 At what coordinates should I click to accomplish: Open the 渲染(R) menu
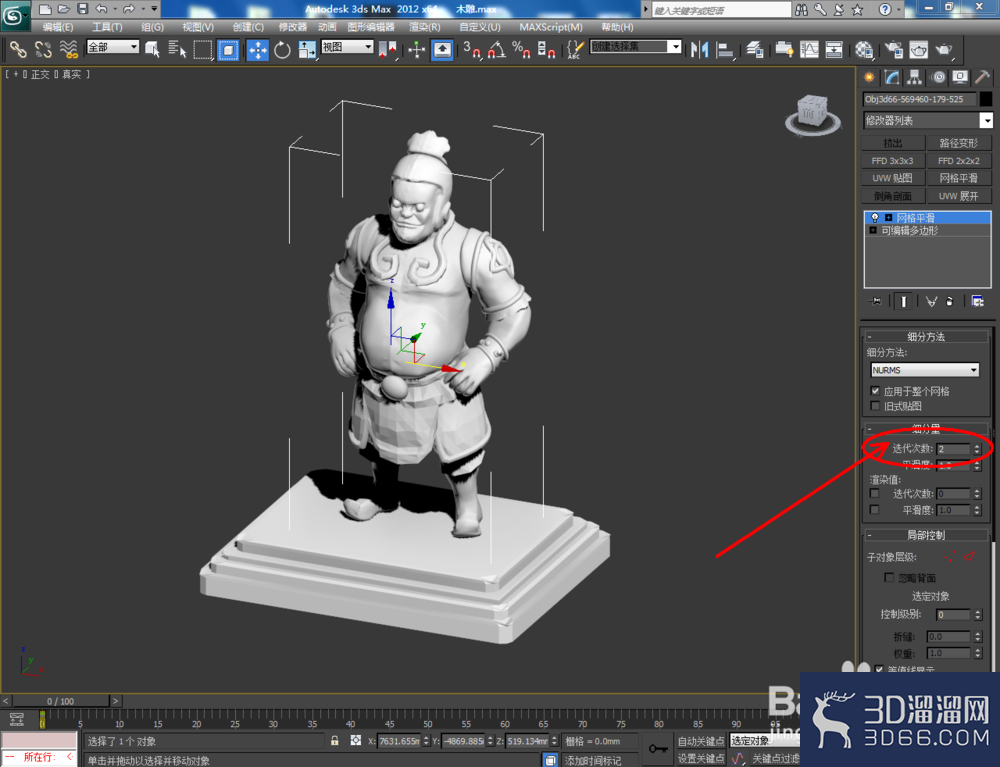(425, 27)
